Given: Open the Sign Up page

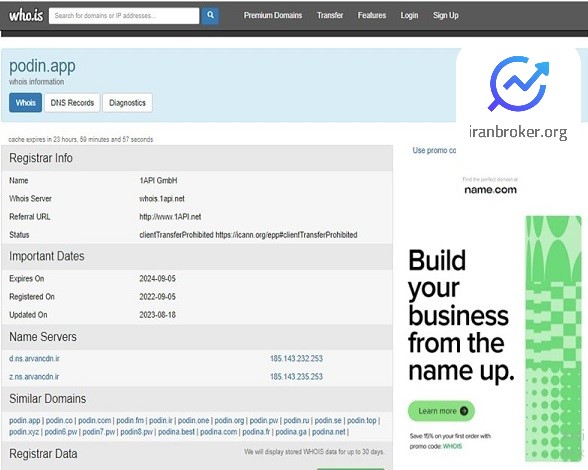Looking at the screenshot, I should tap(446, 15).
